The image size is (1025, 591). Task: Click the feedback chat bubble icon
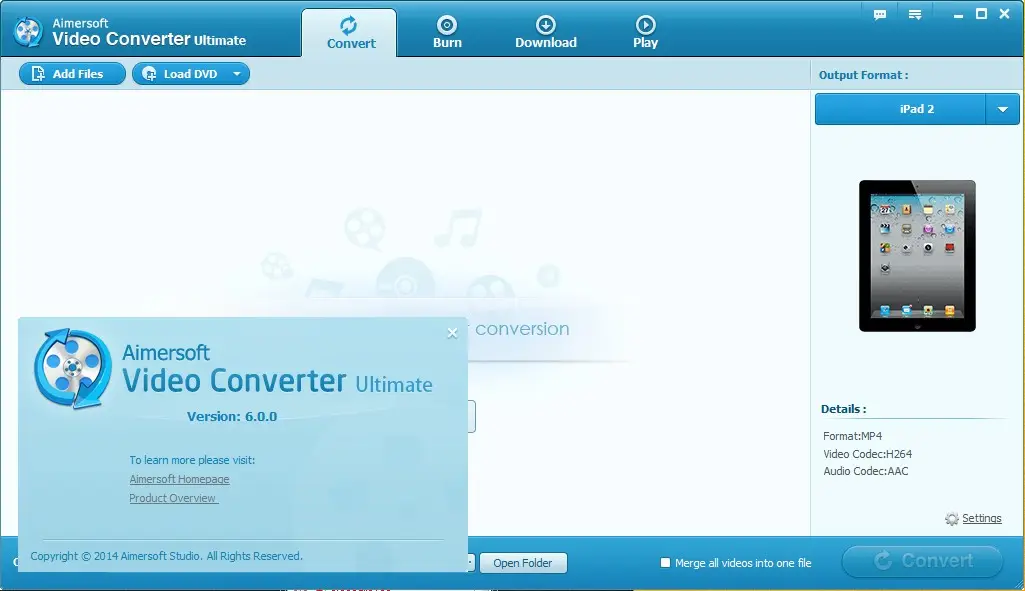880,14
